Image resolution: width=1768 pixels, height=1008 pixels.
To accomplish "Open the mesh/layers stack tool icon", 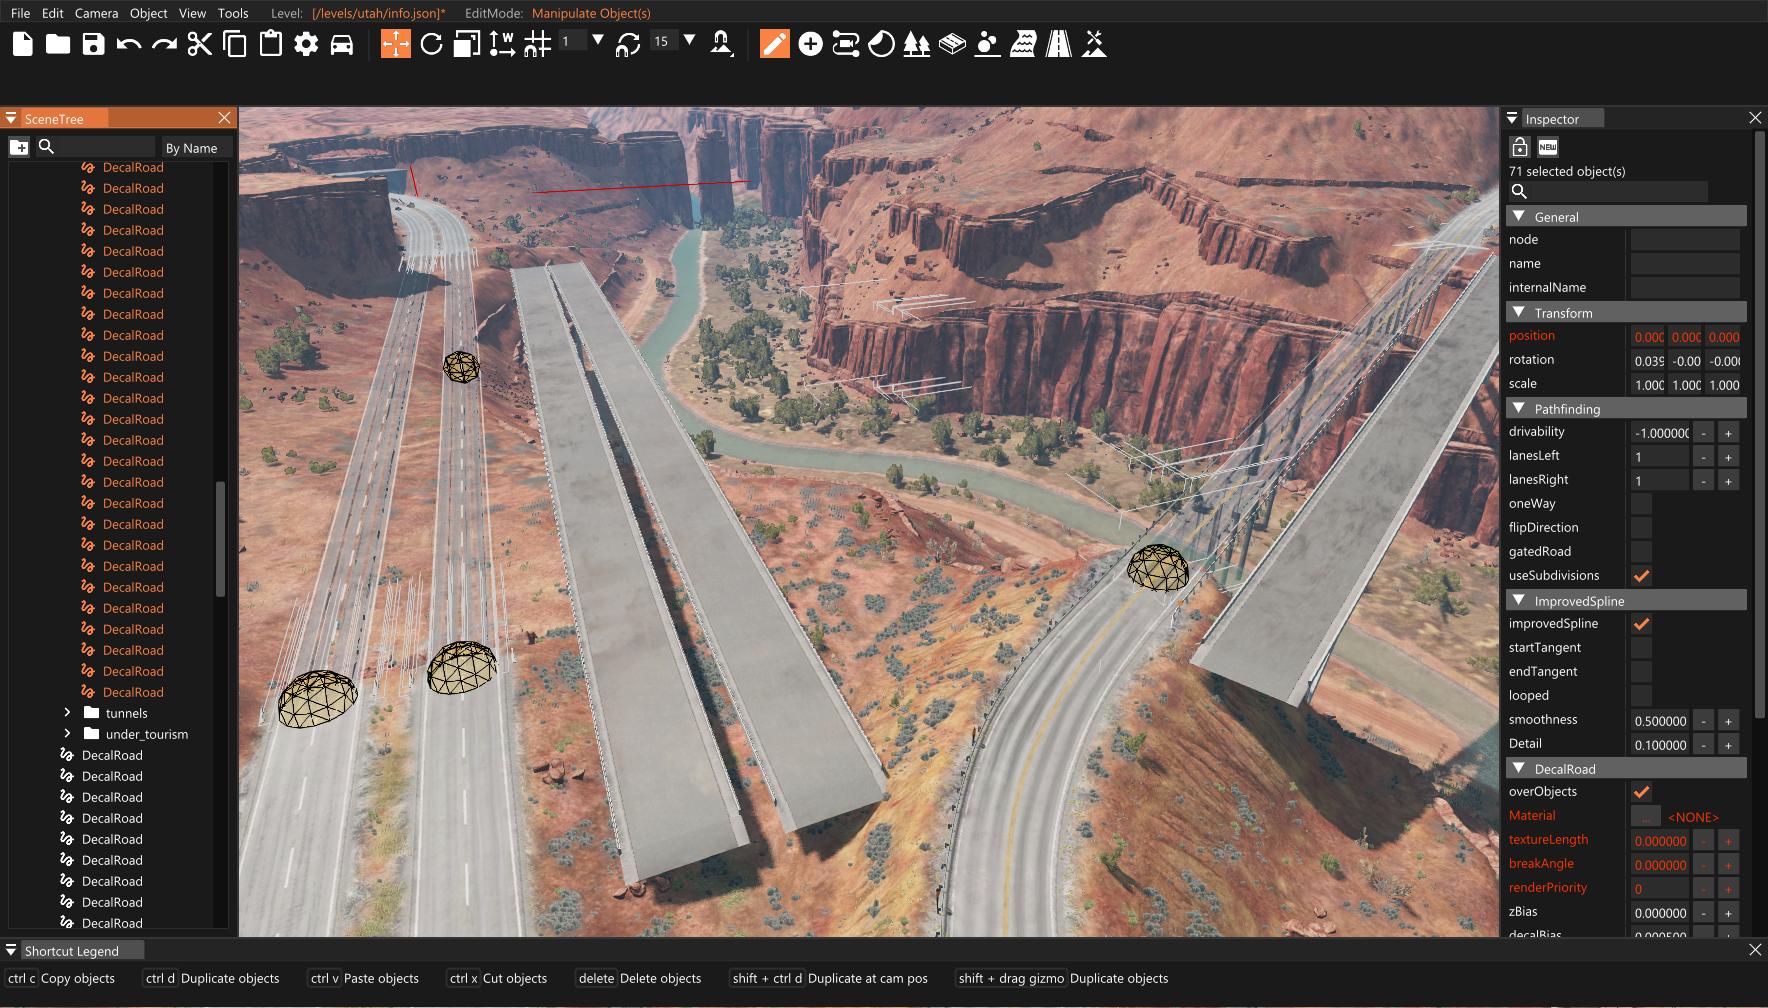I will [952, 44].
